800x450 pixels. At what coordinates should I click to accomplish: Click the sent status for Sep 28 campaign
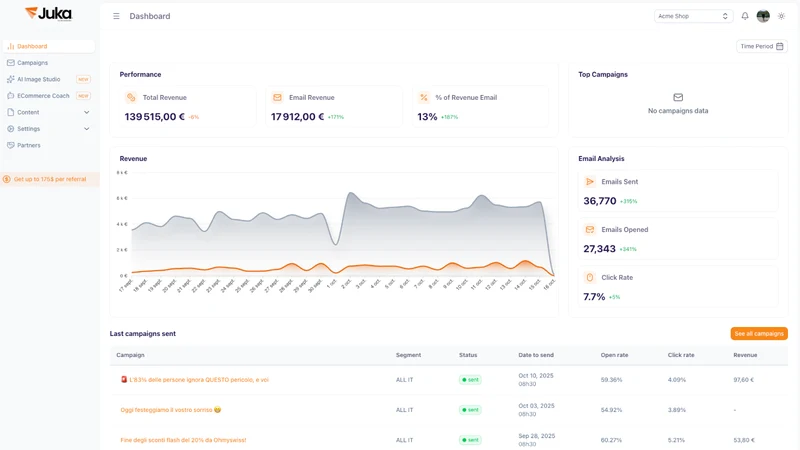click(x=470, y=440)
